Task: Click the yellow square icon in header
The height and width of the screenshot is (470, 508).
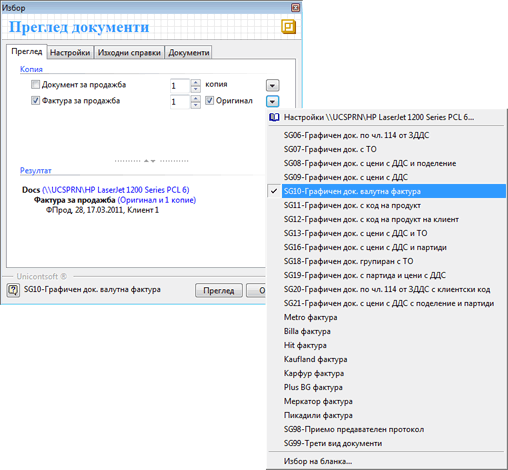Action: tap(288, 27)
